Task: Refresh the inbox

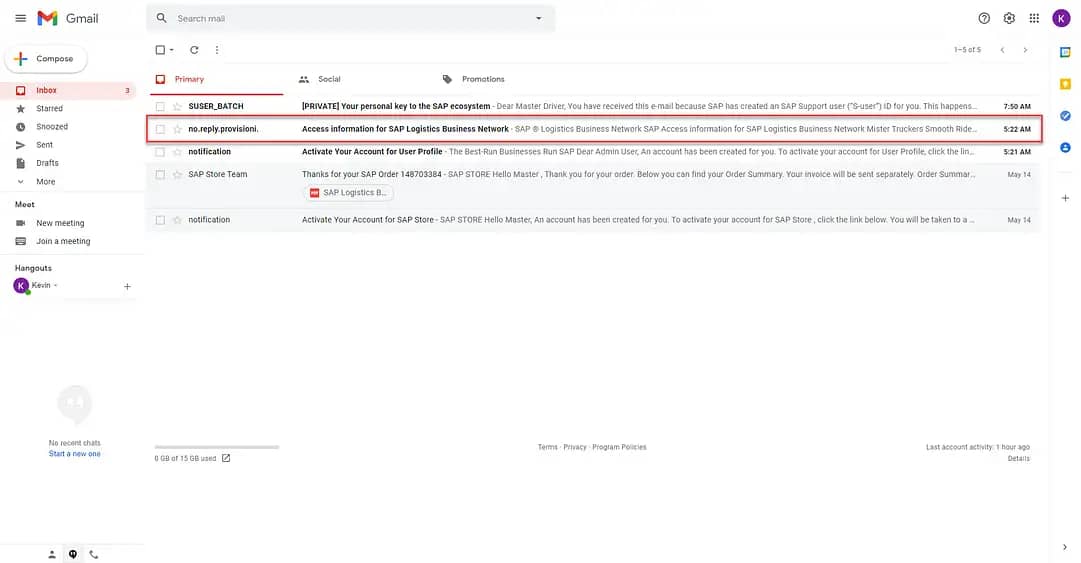Action: pyautogui.click(x=194, y=50)
